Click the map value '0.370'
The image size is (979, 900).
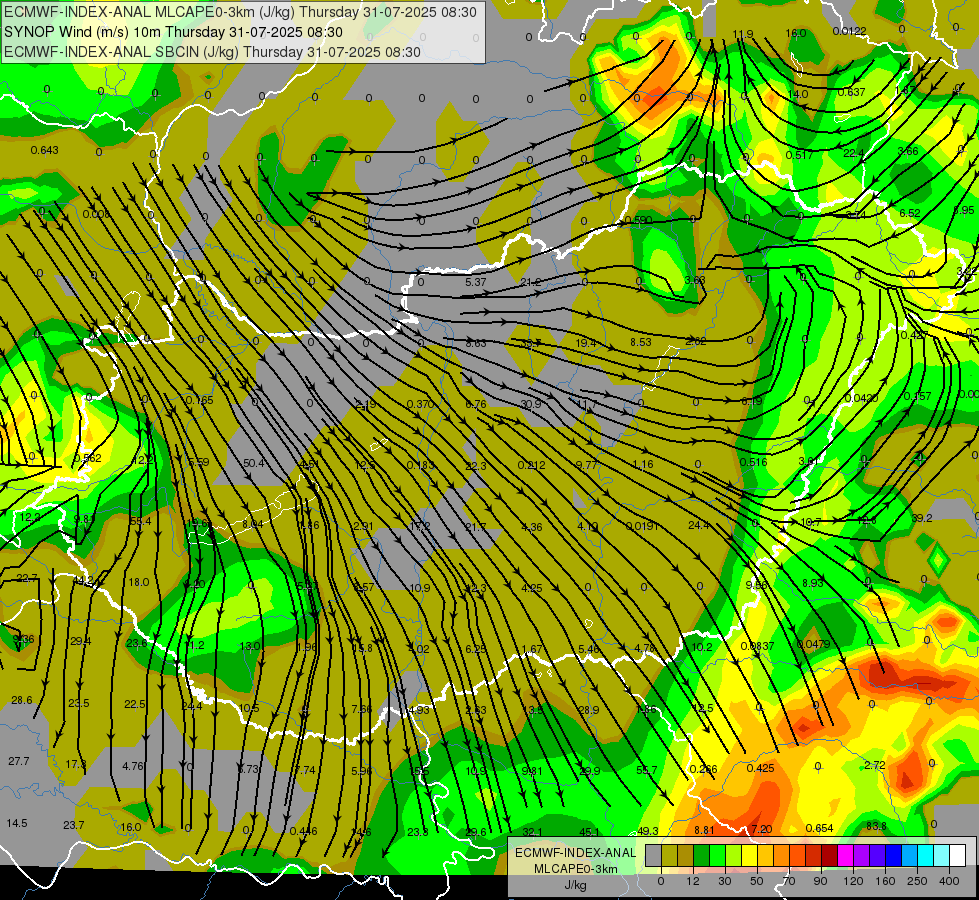420,404
